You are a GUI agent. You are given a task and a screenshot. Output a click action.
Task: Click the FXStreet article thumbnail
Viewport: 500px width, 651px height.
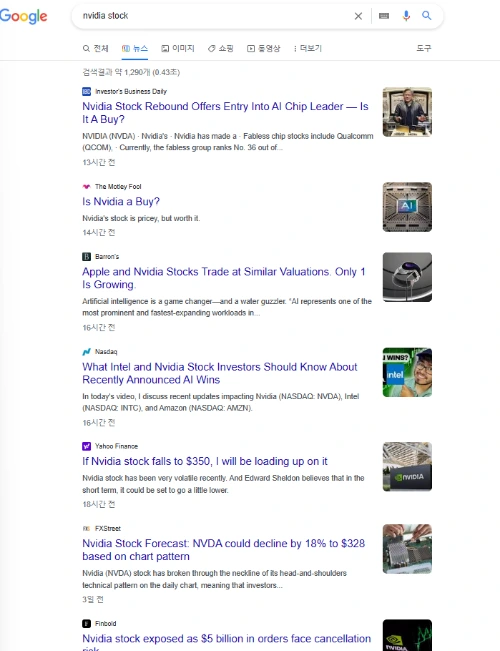pyautogui.click(x=407, y=549)
